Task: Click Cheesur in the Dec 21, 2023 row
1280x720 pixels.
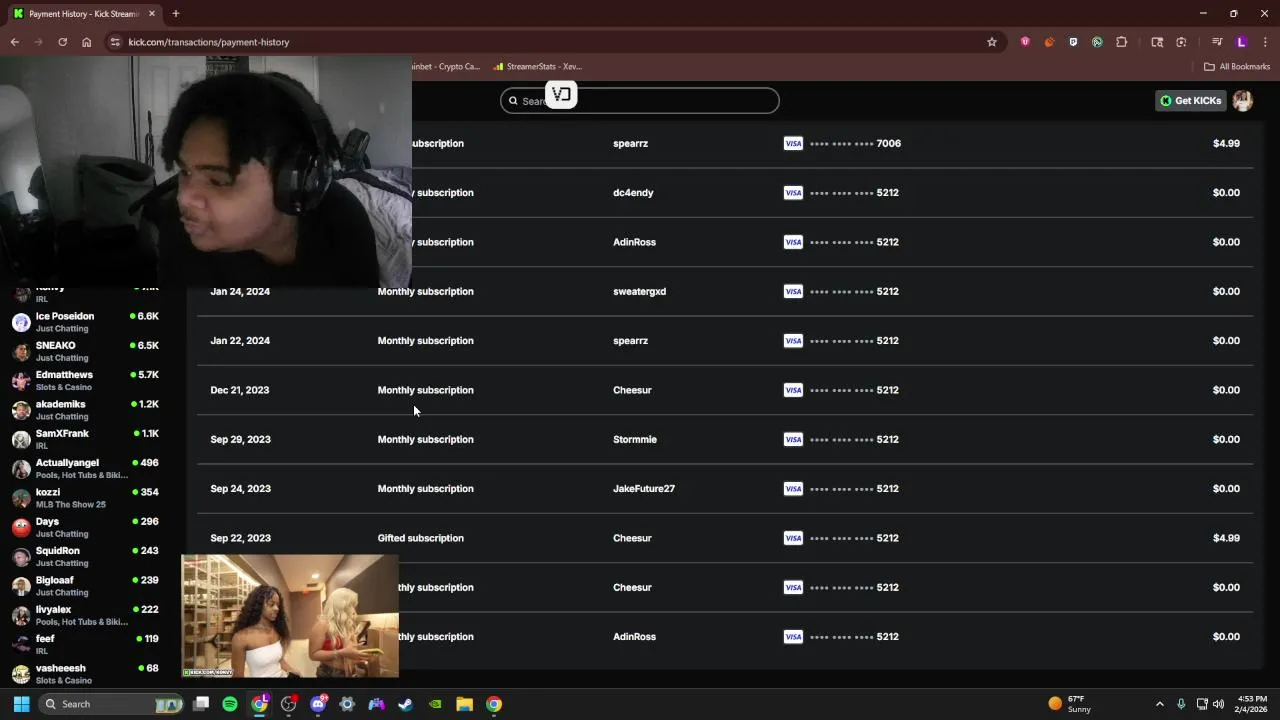Action: 632,390
